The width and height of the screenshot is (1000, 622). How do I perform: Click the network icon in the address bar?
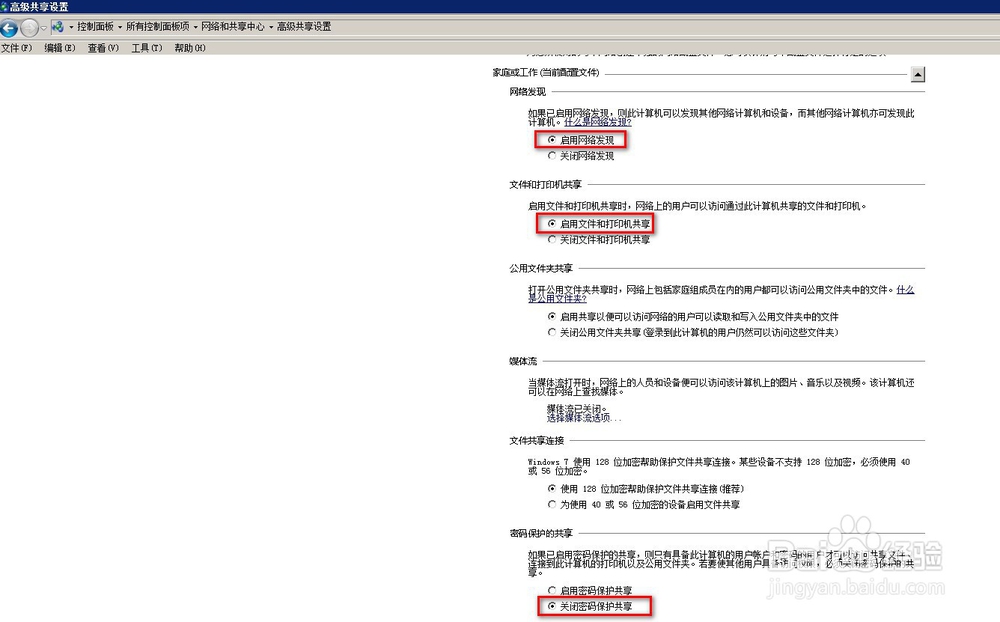[59, 27]
